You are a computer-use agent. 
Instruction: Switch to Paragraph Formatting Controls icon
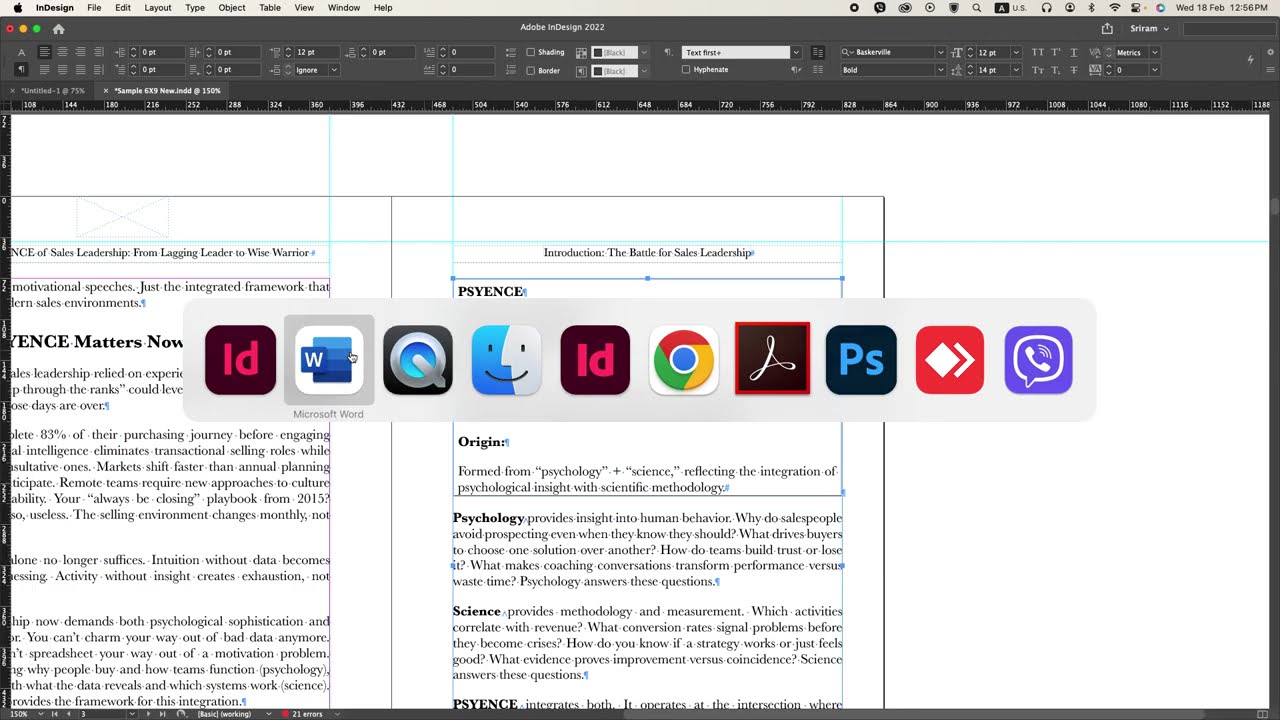point(21,70)
